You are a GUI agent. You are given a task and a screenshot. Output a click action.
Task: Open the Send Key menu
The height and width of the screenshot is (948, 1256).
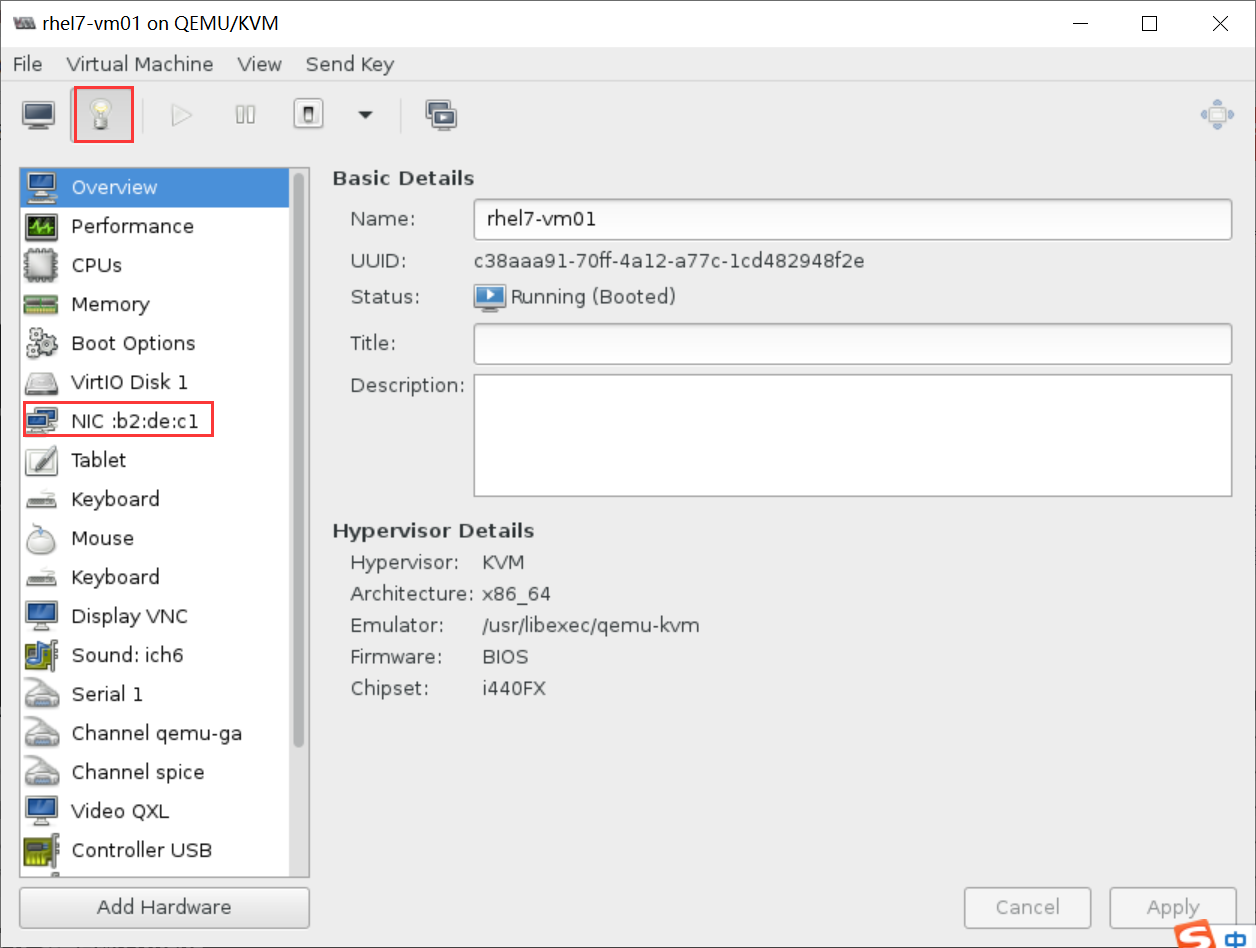(x=349, y=63)
